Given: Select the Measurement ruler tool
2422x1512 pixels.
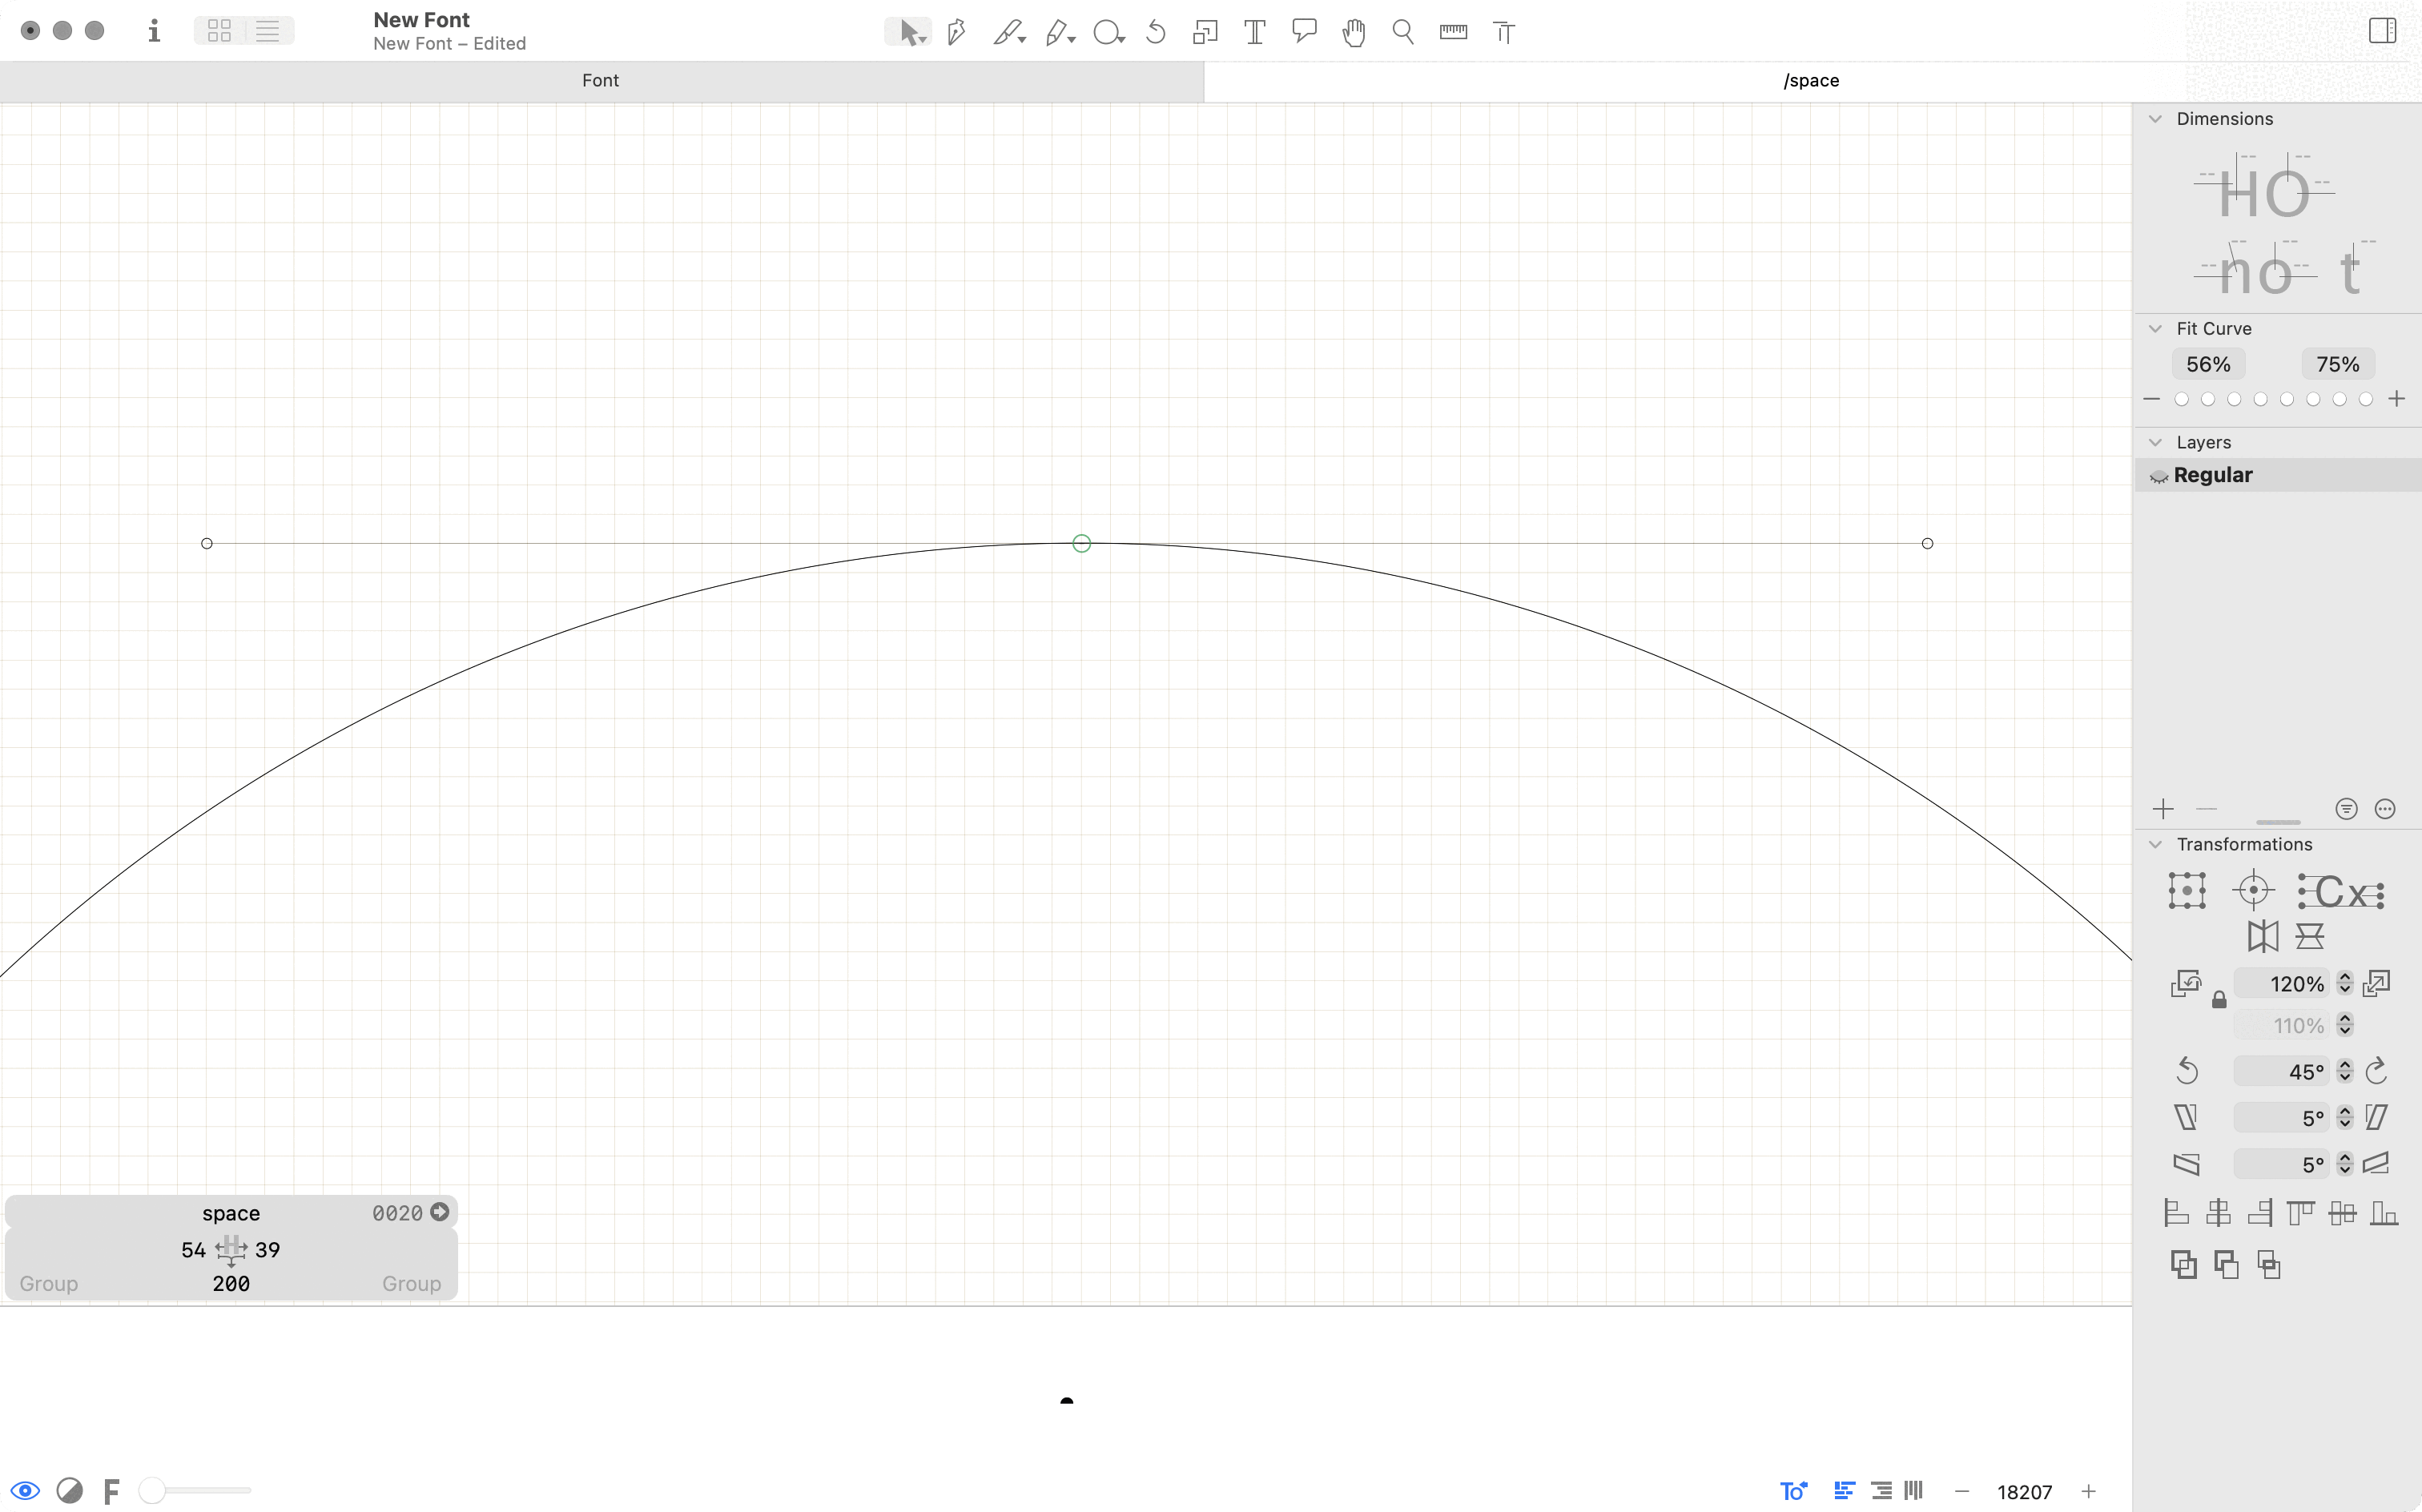Looking at the screenshot, I should (x=1453, y=32).
